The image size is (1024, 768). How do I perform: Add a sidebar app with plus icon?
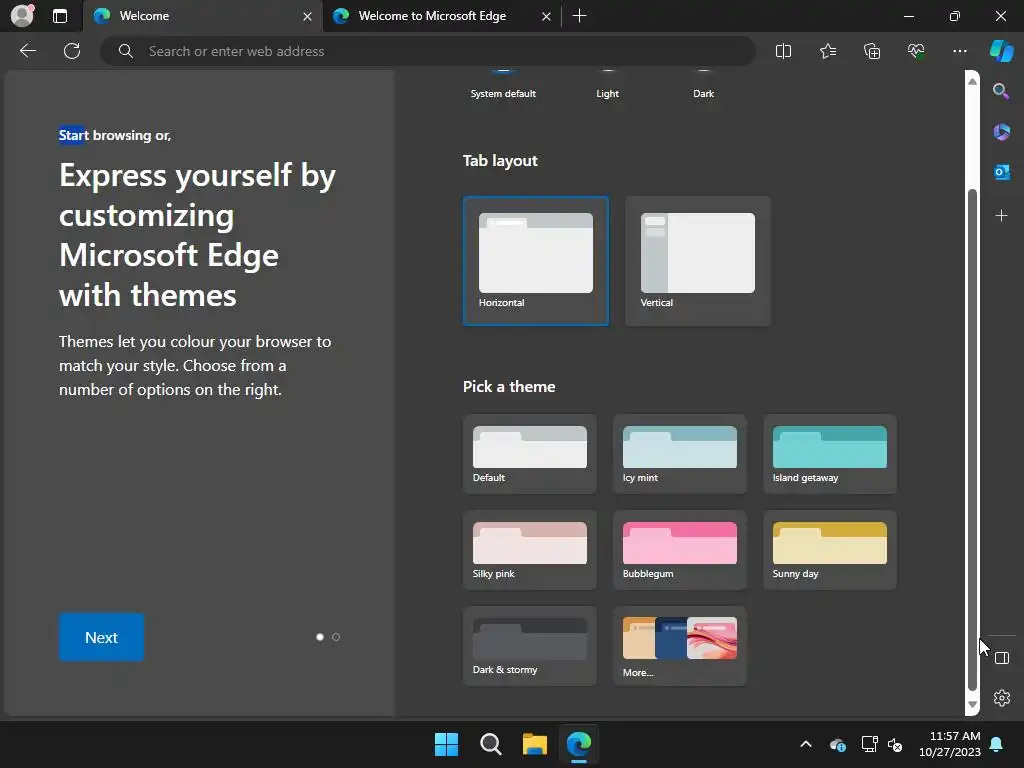coord(1001,216)
